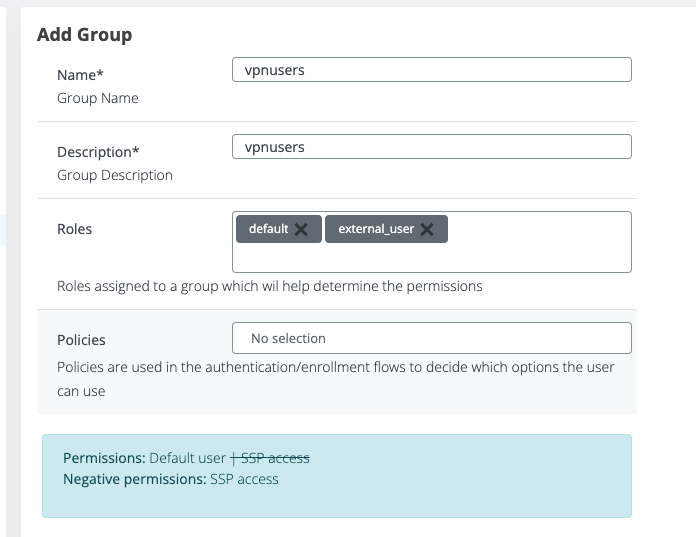Click the Name* field label

[x=80, y=75]
